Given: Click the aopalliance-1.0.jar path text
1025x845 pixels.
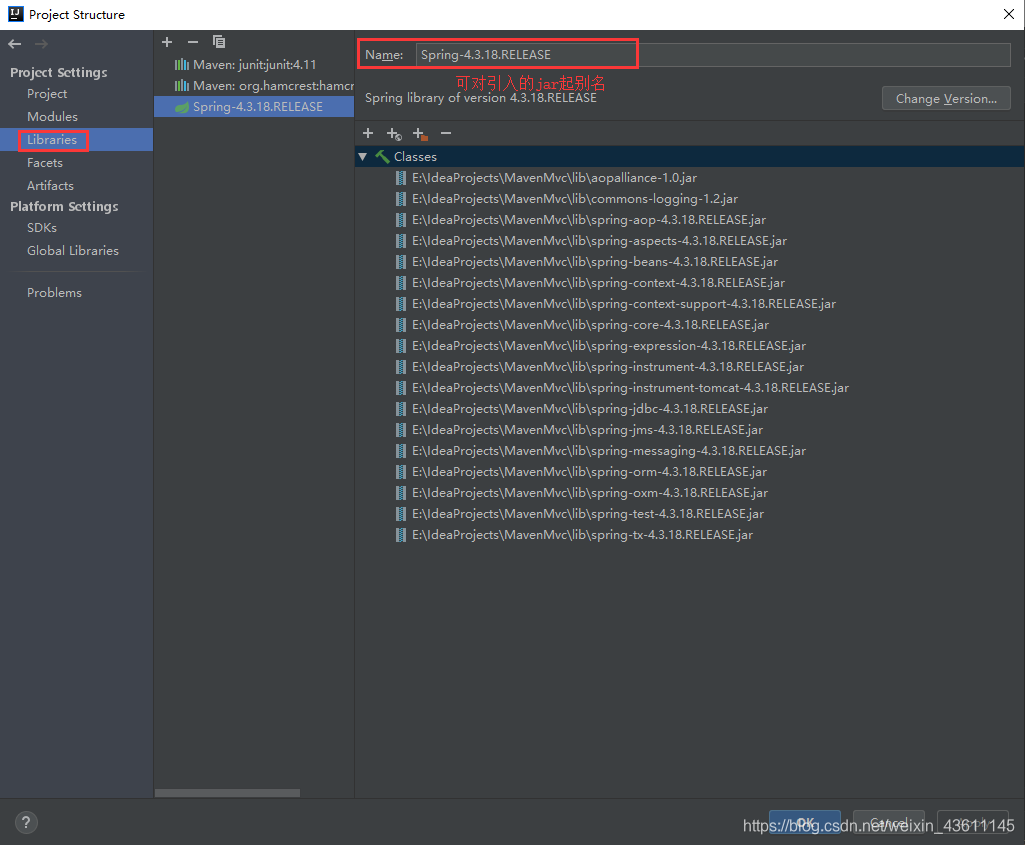Looking at the screenshot, I should click(554, 178).
